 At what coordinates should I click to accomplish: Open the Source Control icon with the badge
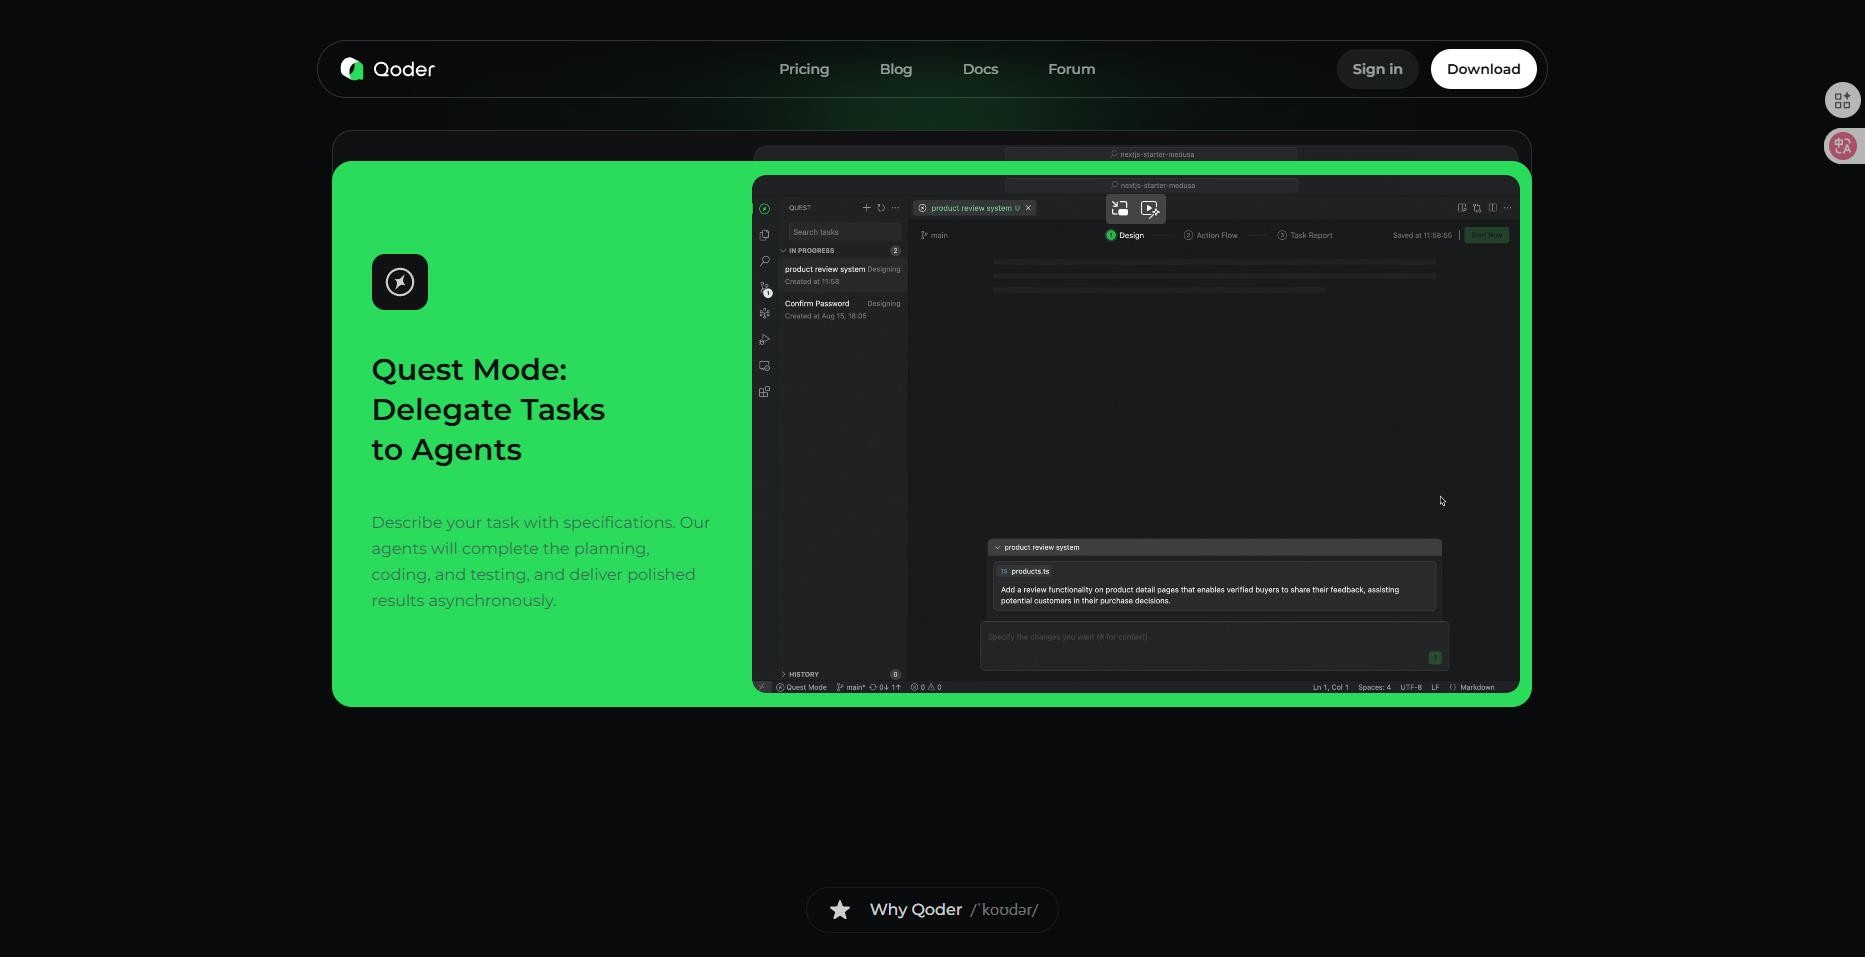[x=765, y=288]
